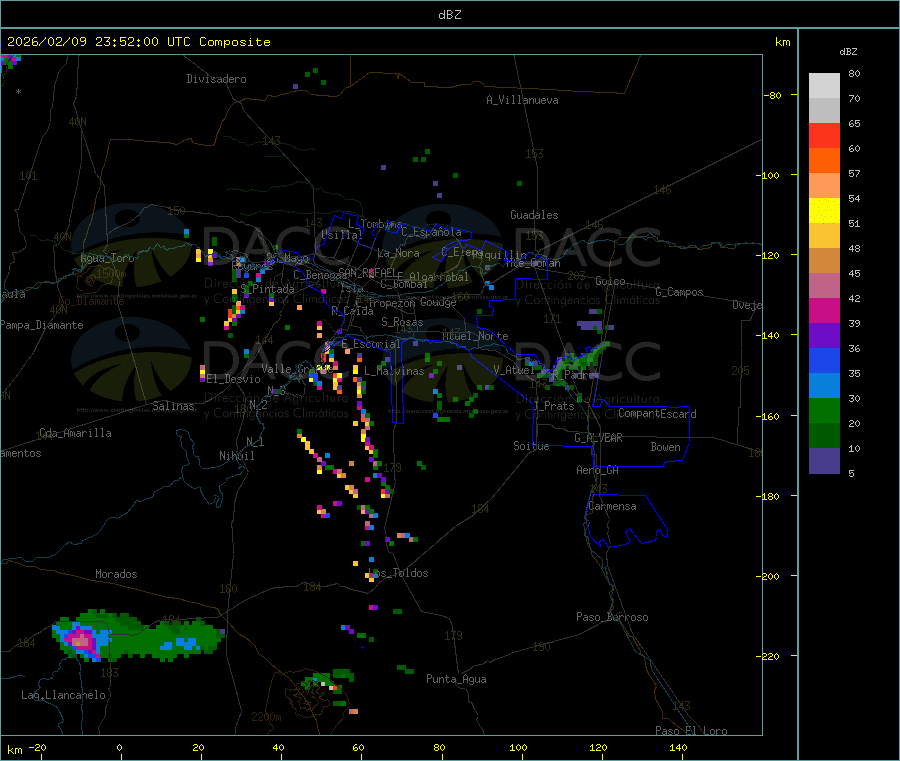
Task: Pick the magenta 39–42 dBZ legend swatch
Action: 824,310
